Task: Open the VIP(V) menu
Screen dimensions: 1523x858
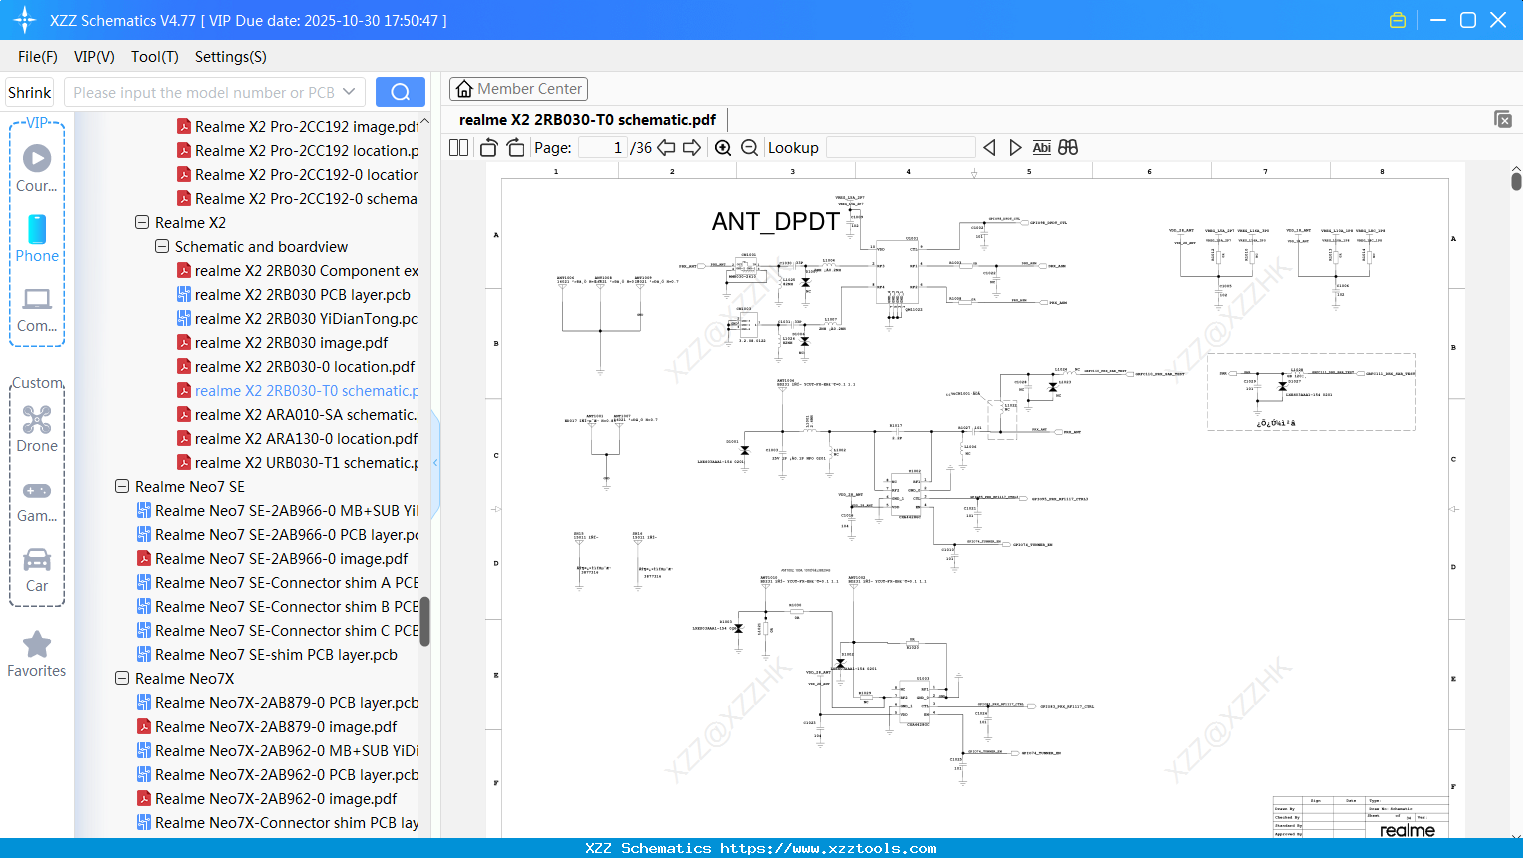Action: pyautogui.click(x=94, y=57)
